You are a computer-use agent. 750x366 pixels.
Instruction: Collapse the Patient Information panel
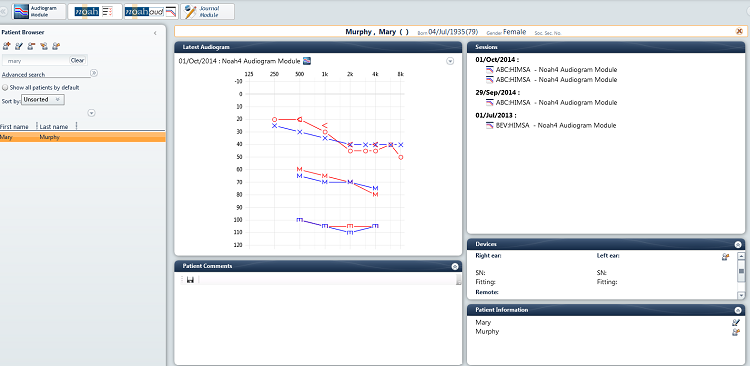[x=738, y=310]
